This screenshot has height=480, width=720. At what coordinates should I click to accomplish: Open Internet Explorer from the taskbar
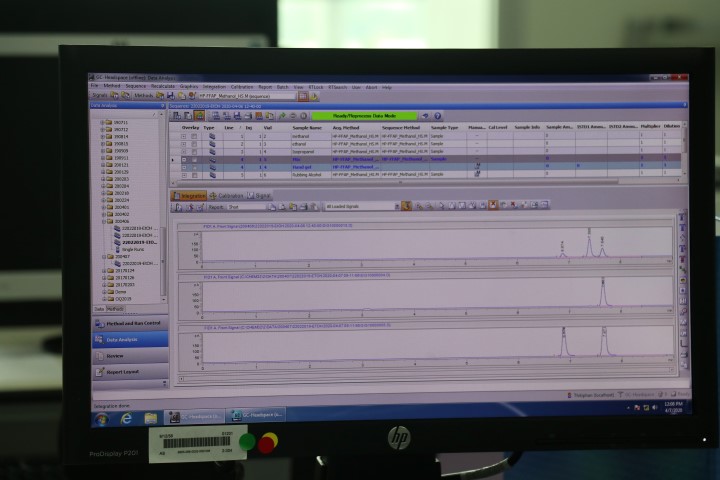coord(126,418)
